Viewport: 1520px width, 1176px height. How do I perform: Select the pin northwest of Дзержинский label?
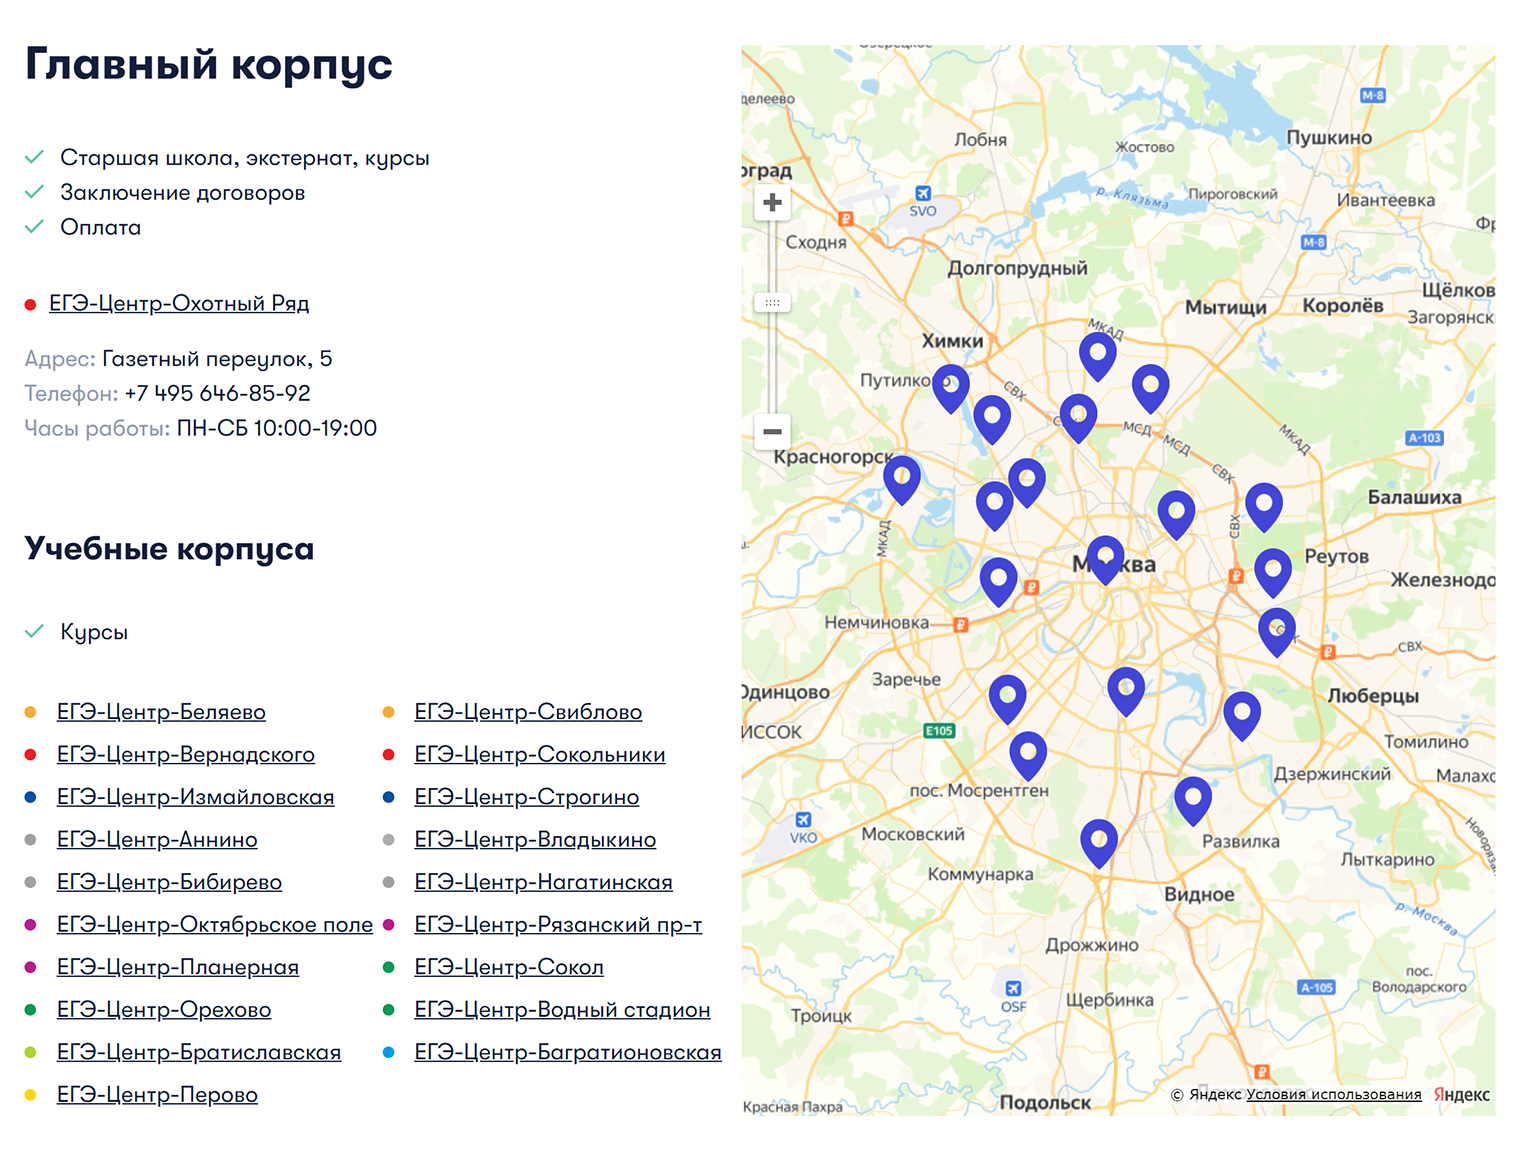(1242, 716)
